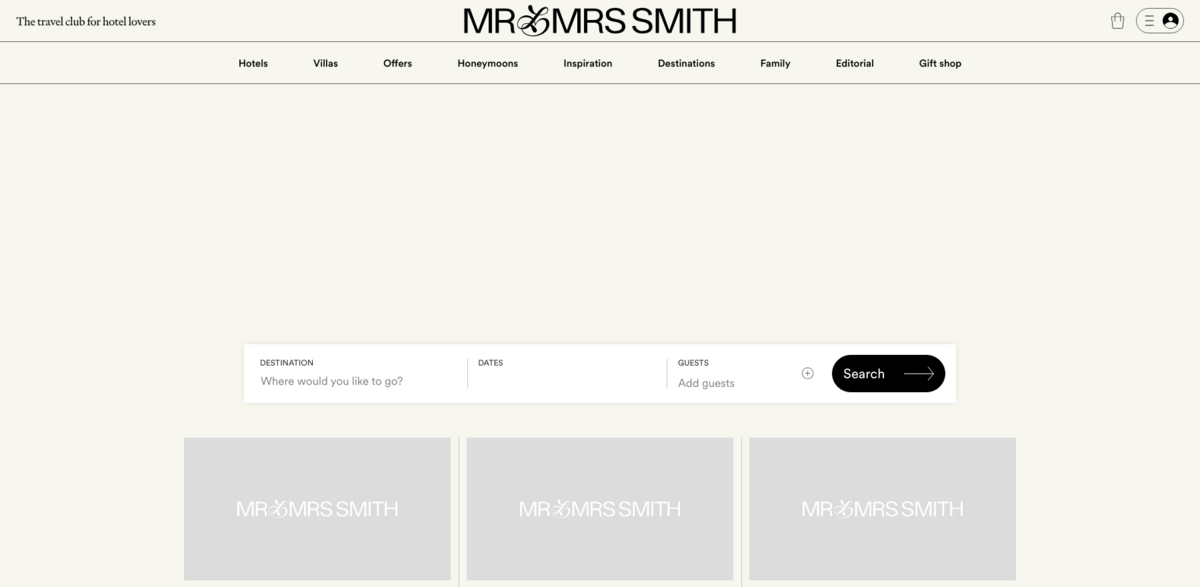Click the Mr & Mrs Smith logo
Image resolution: width=1200 pixels, height=587 pixels.
(x=599, y=19)
